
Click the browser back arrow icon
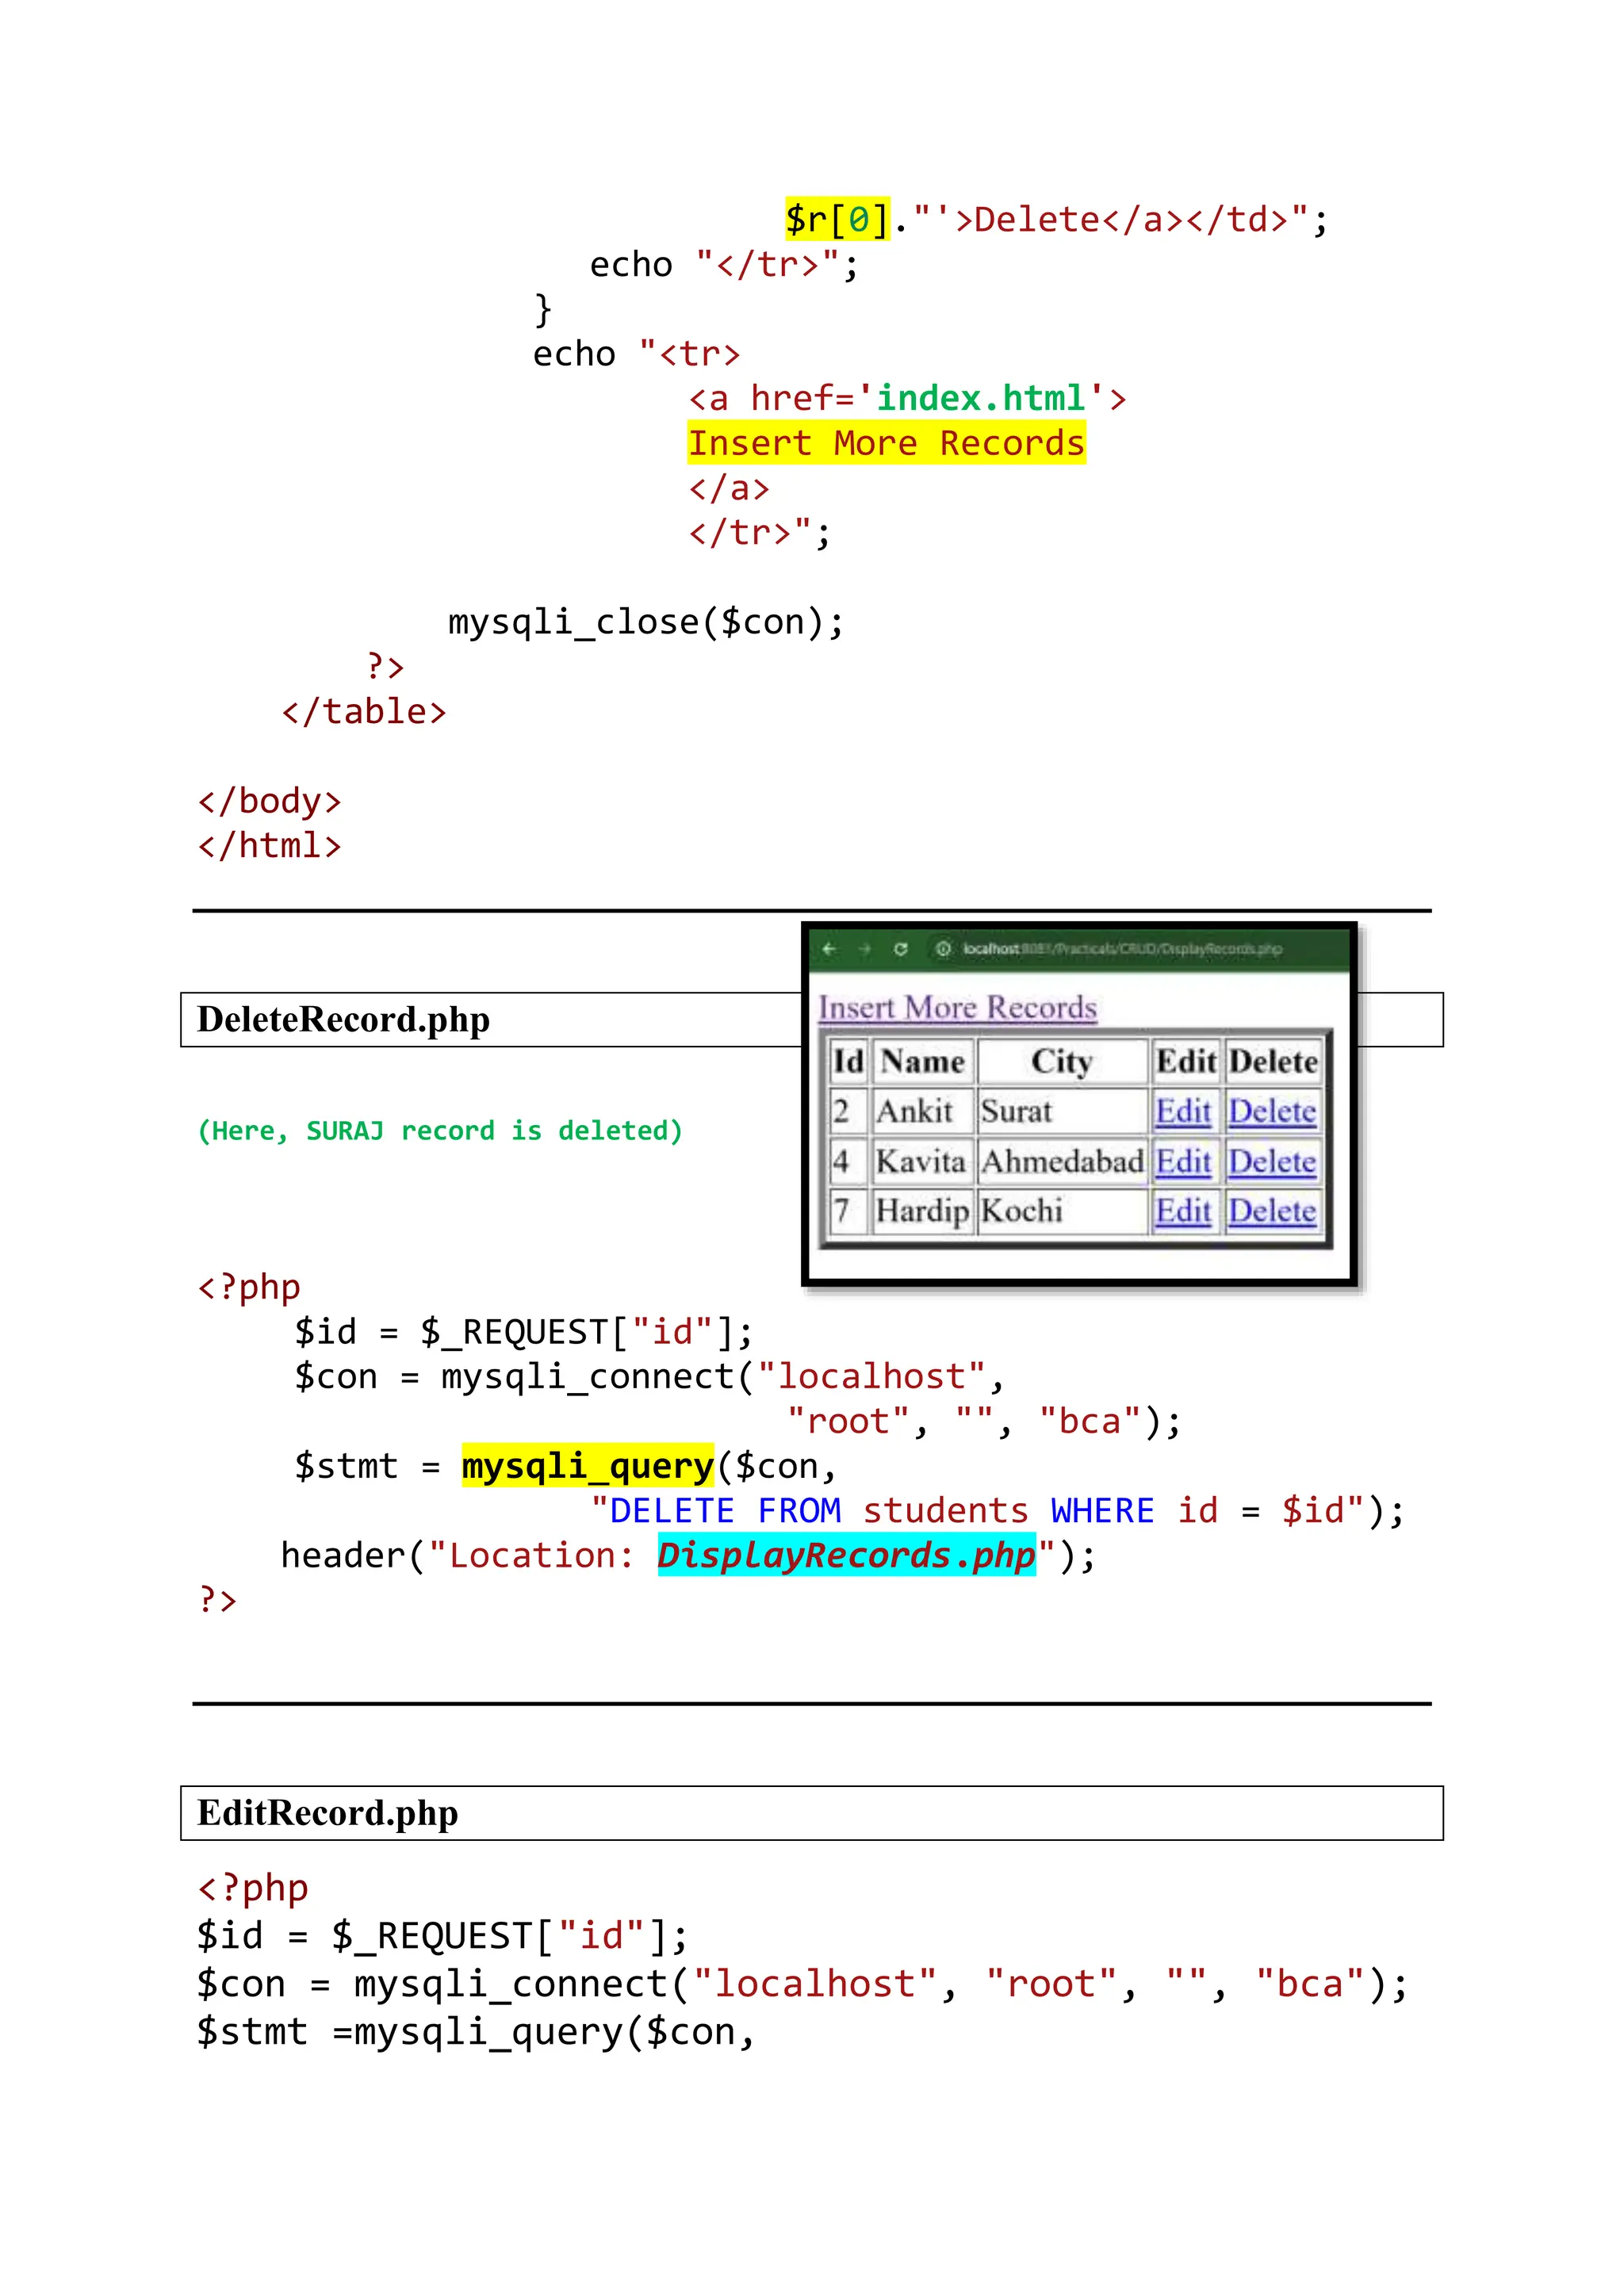pyautogui.click(x=829, y=948)
